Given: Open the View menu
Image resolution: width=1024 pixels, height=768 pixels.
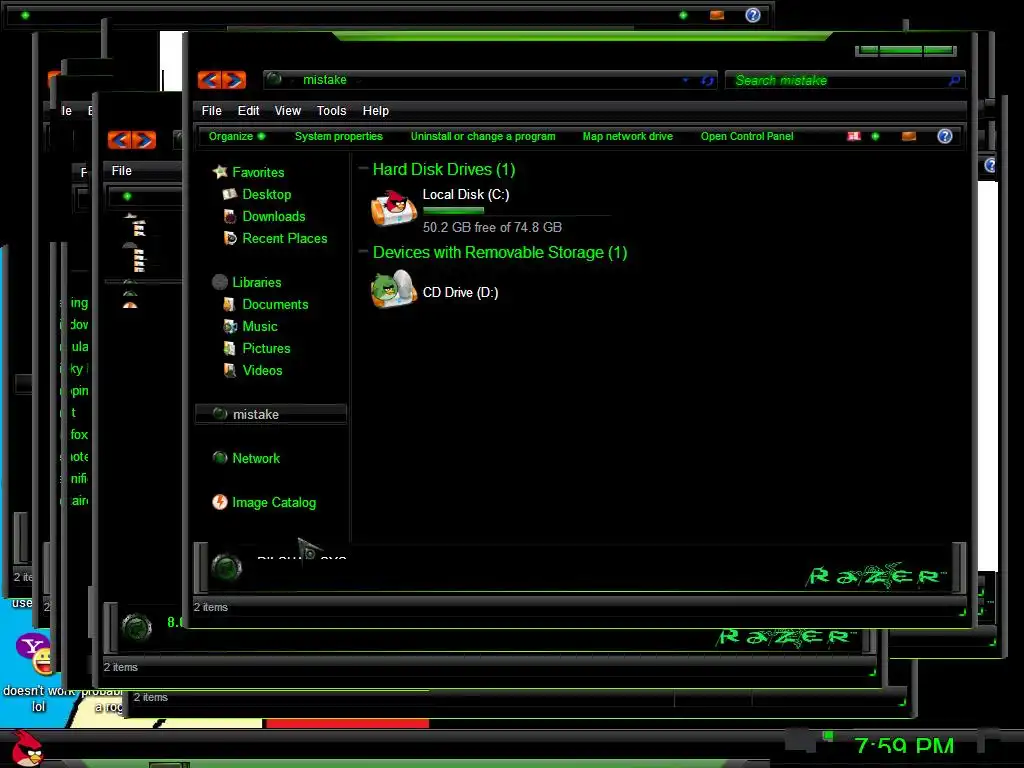Looking at the screenshot, I should click(x=287, y=110).
